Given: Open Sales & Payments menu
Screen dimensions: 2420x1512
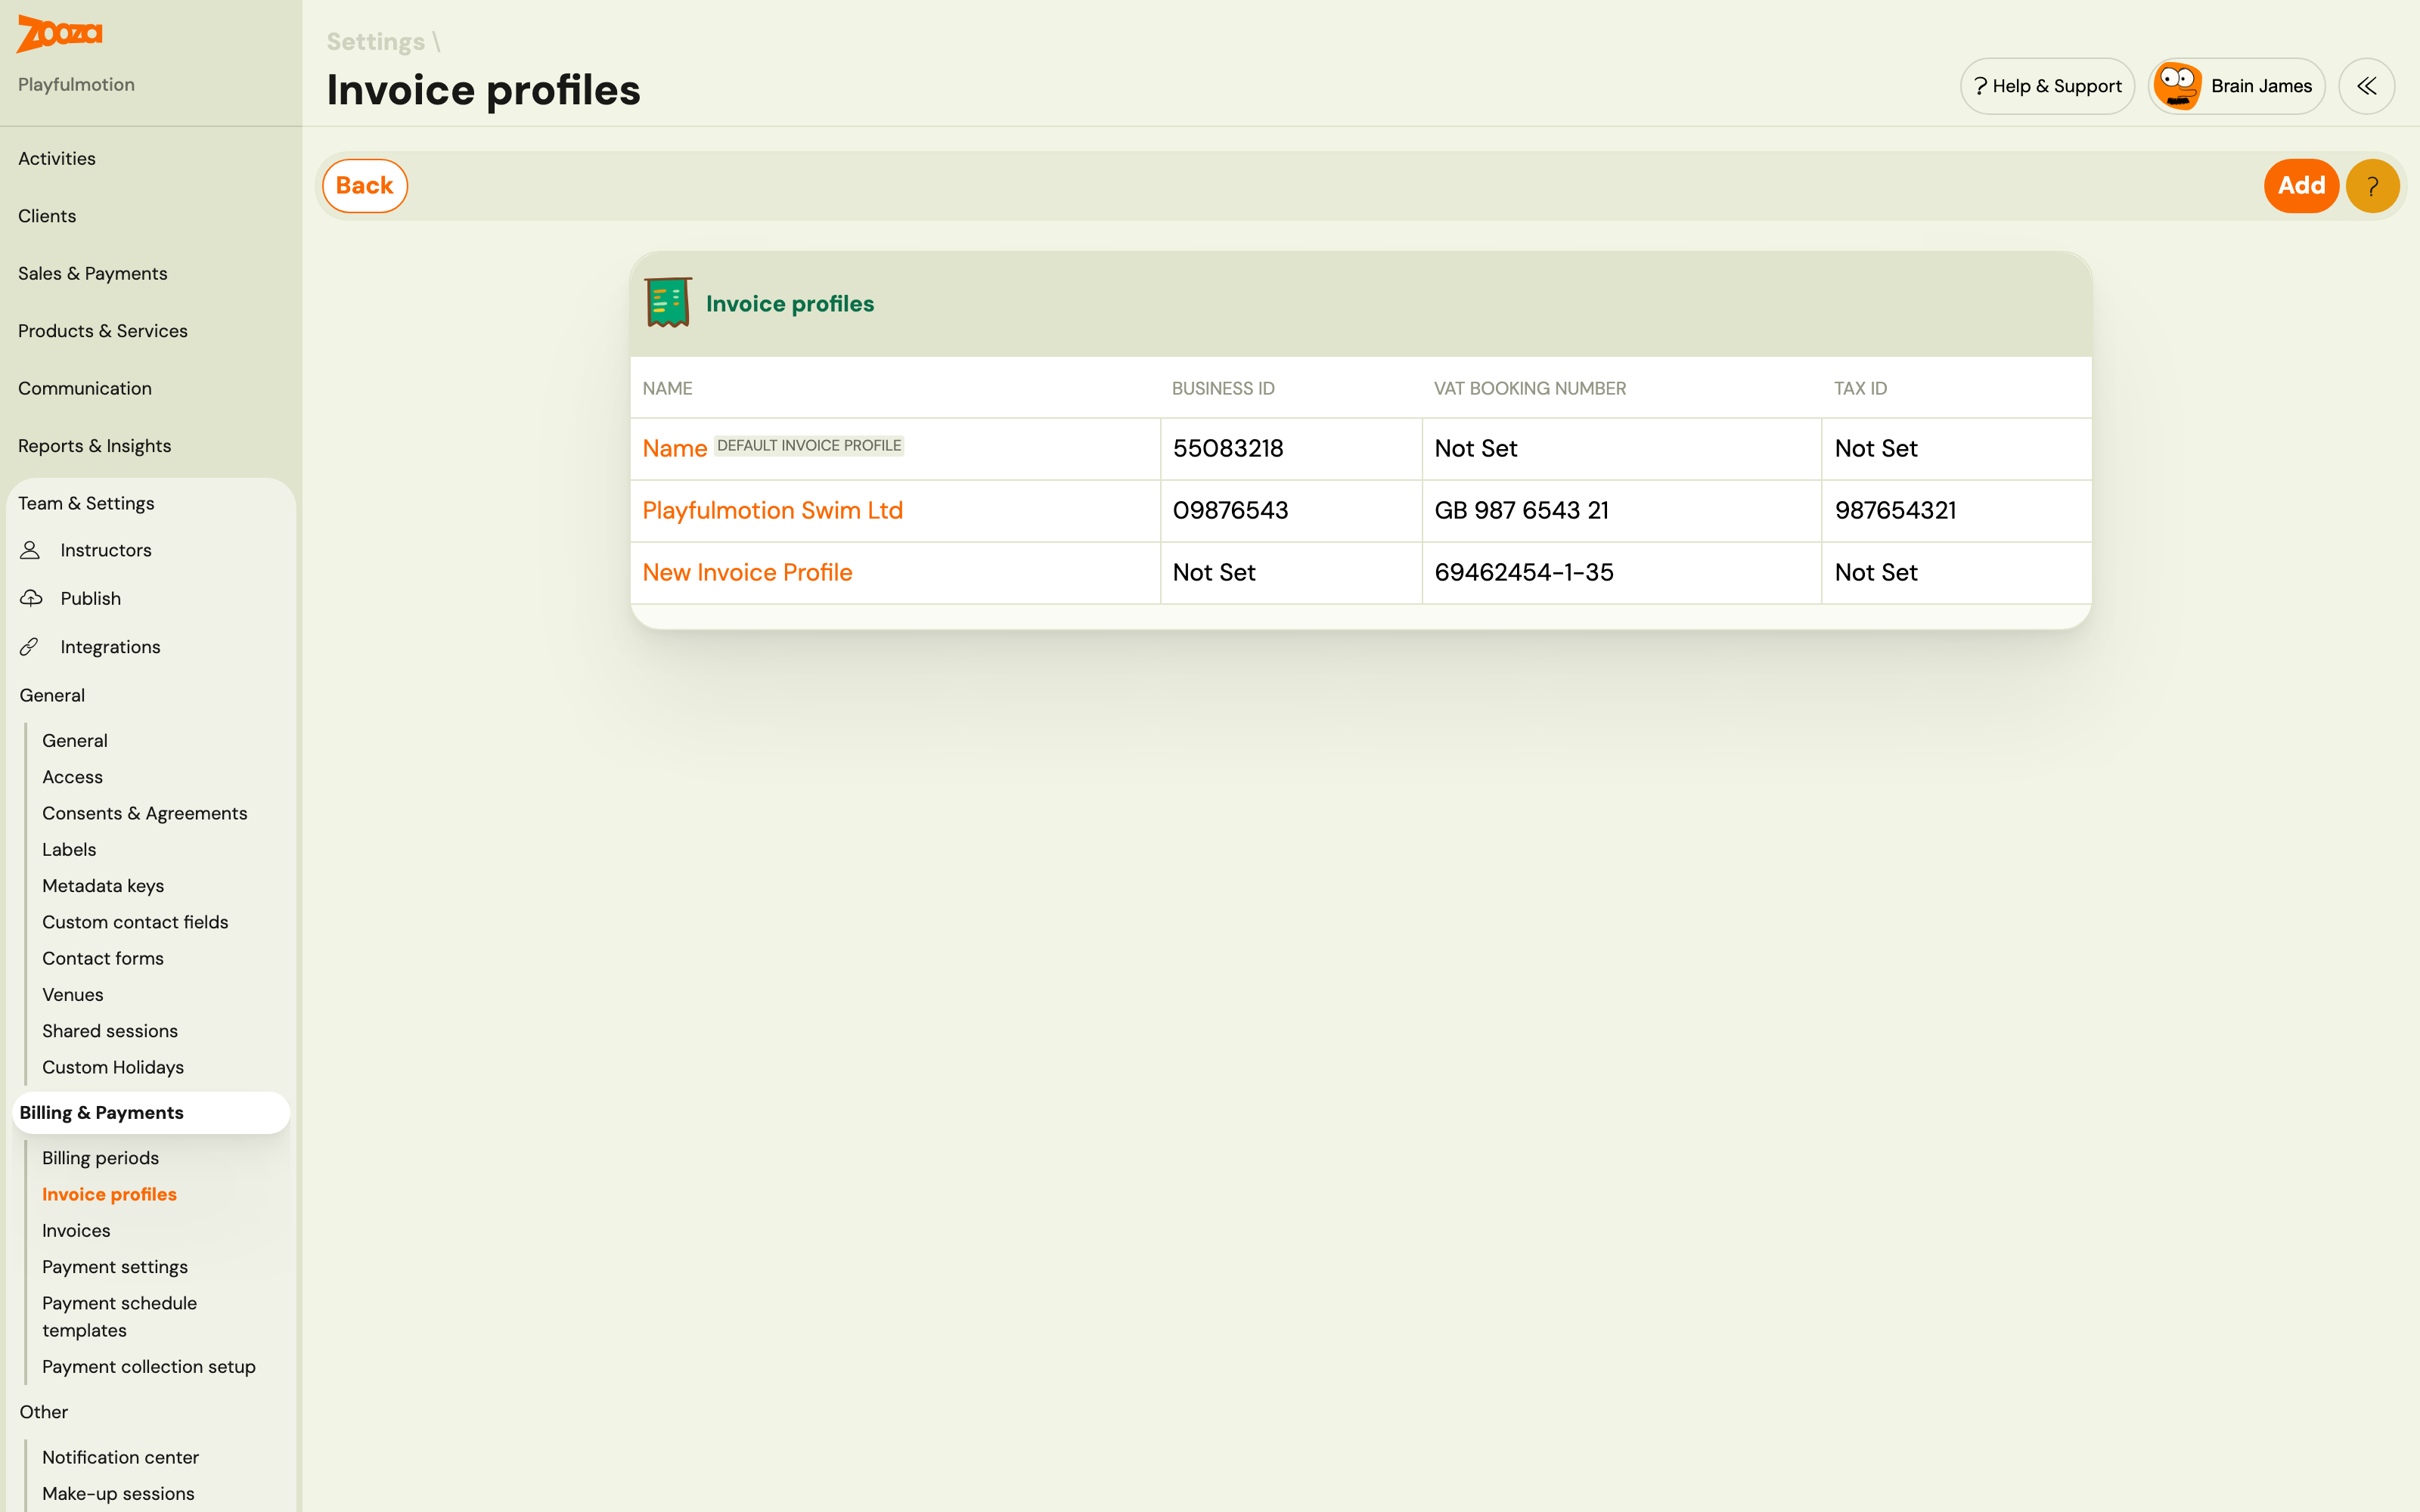Looking at the screenshot, I should pos(93,273).
